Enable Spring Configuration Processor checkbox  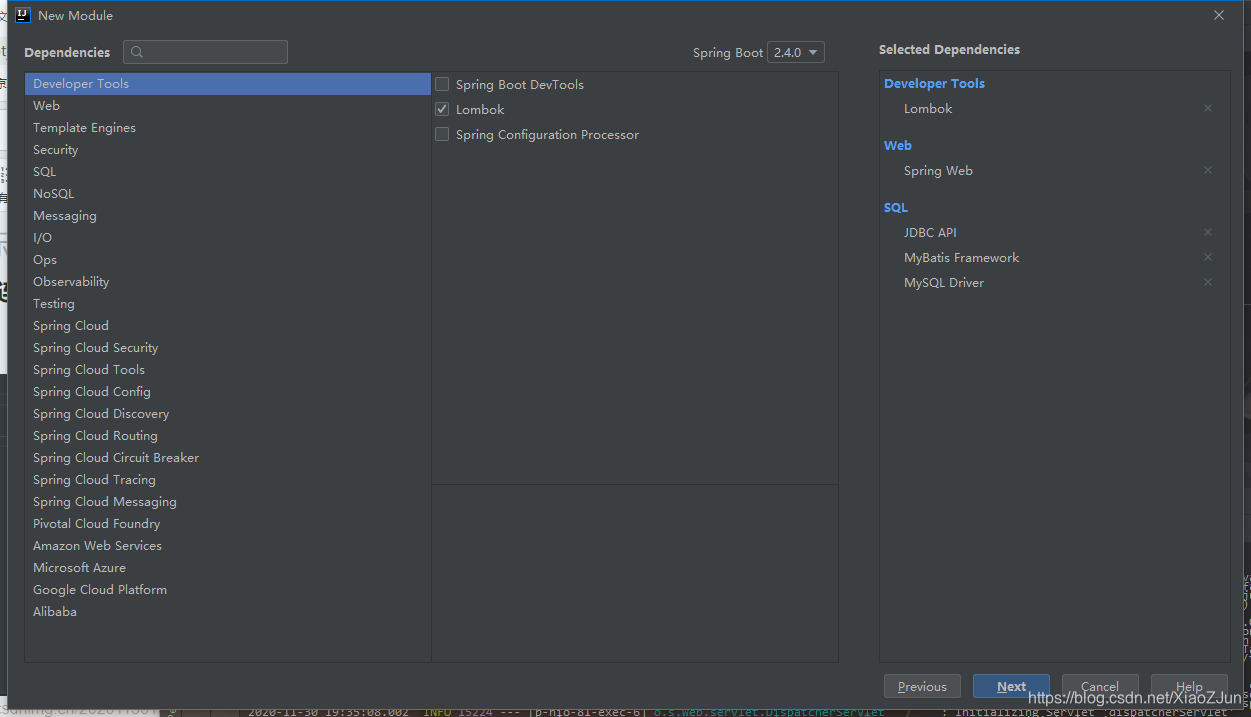tap(442, 134)
